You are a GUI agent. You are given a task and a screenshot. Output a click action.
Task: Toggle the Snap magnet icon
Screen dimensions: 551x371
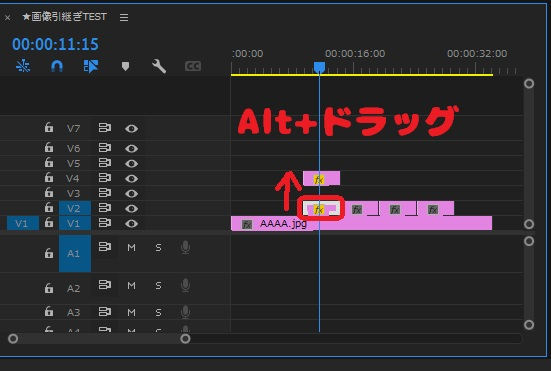(57, 66)
